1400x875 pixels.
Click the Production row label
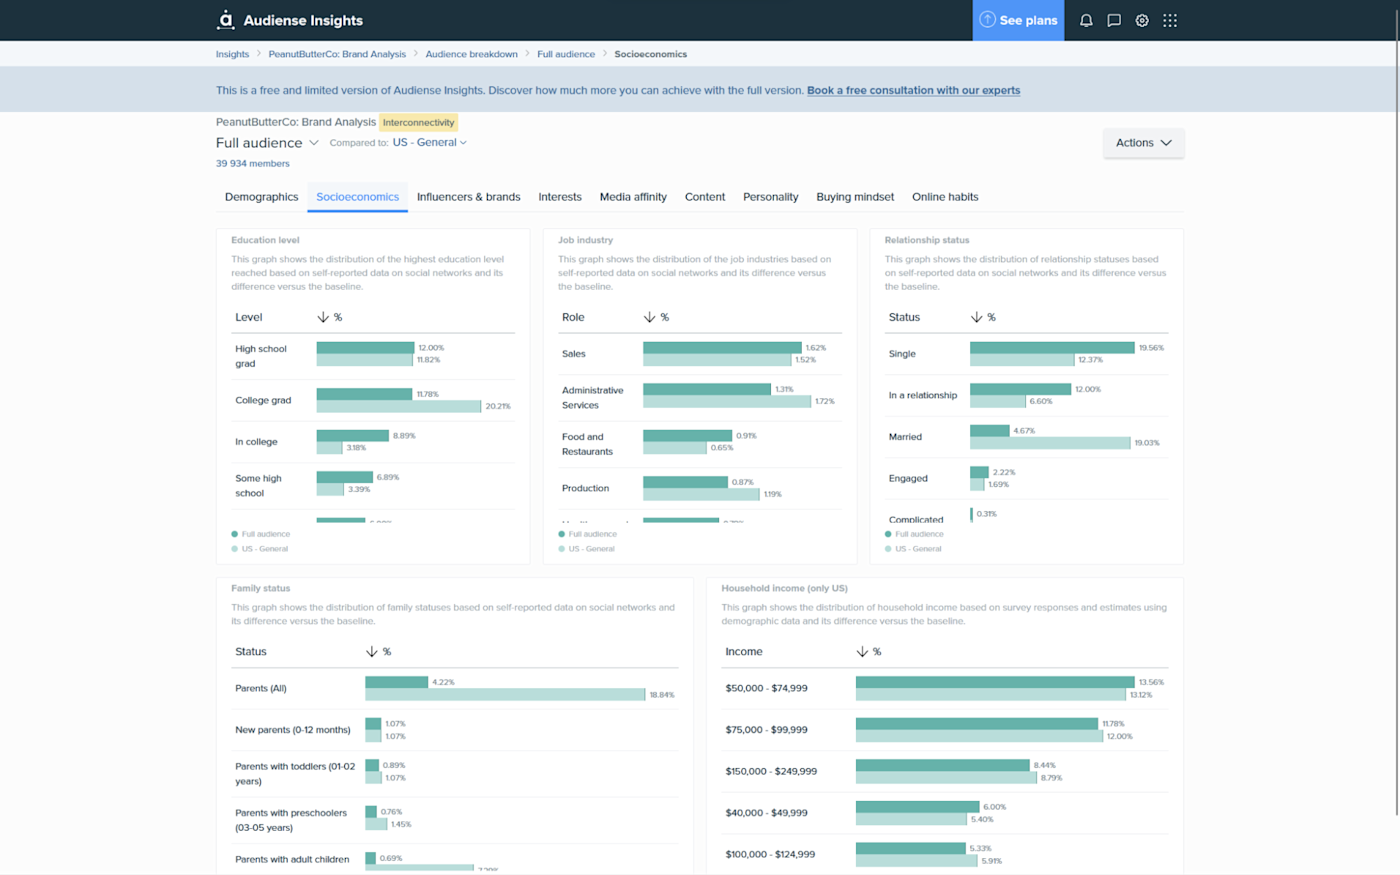point(586,489)
